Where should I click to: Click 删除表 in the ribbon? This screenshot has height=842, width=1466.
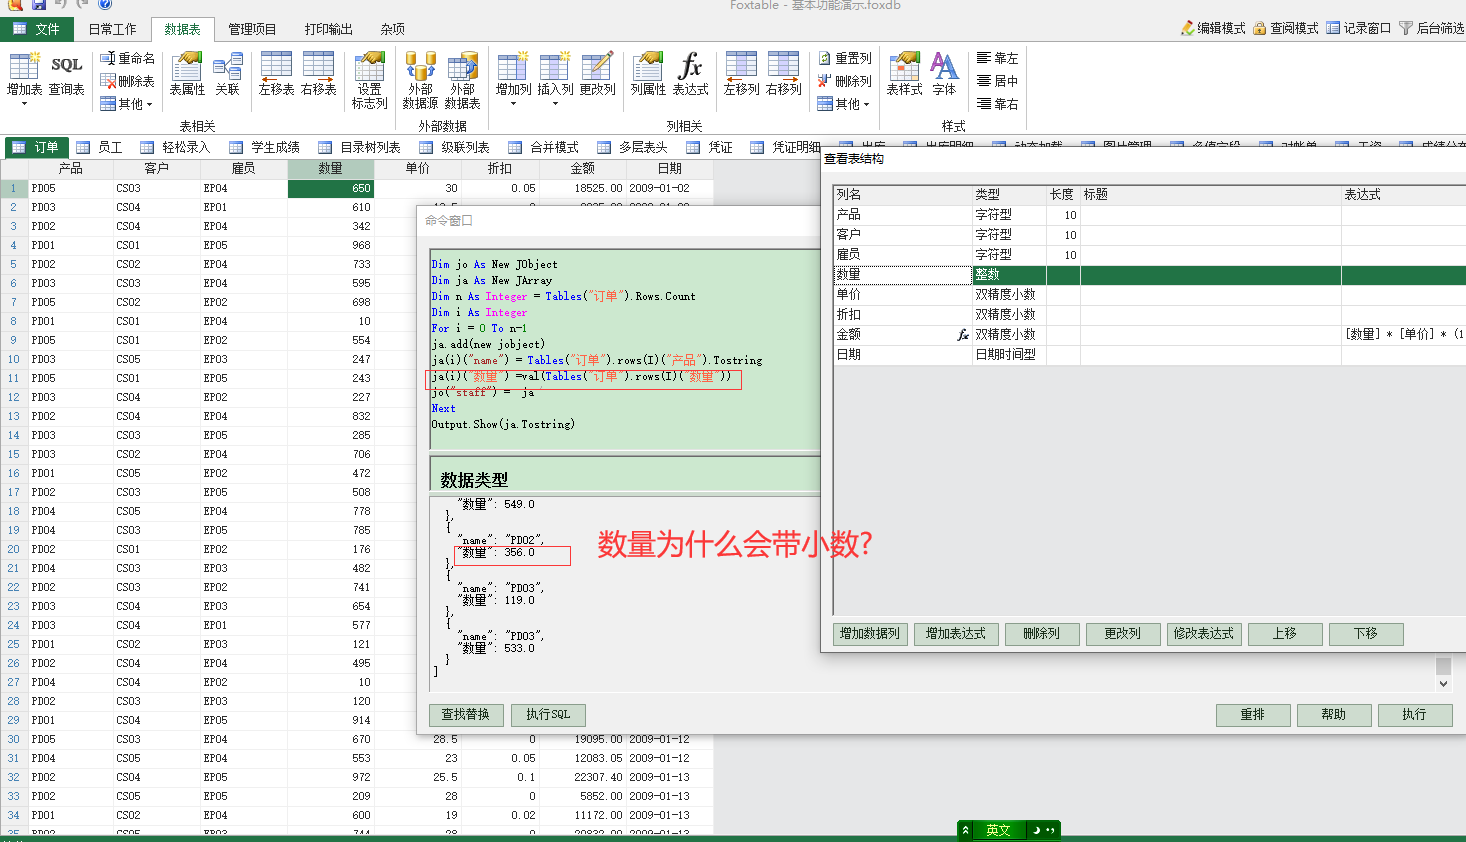pos(128,81)
